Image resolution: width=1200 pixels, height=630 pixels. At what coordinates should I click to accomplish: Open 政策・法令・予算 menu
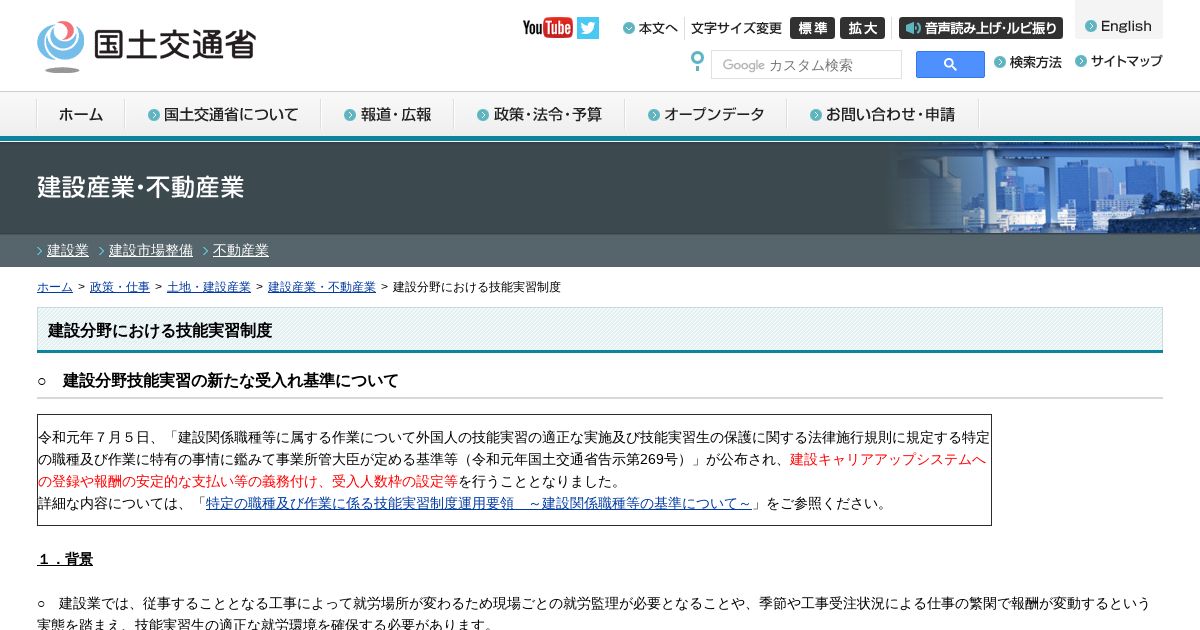pyautogui.click(x=540, y=114)
